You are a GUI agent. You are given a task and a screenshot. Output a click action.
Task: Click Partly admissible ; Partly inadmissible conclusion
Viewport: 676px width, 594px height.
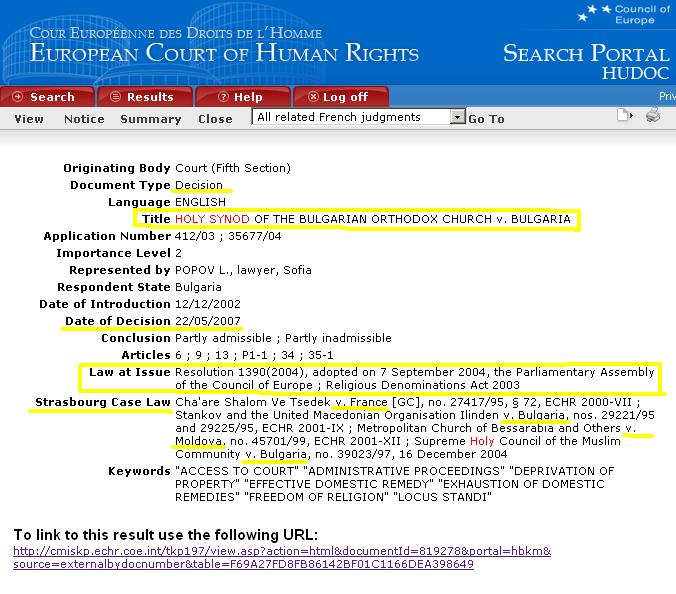pos(283,338)
